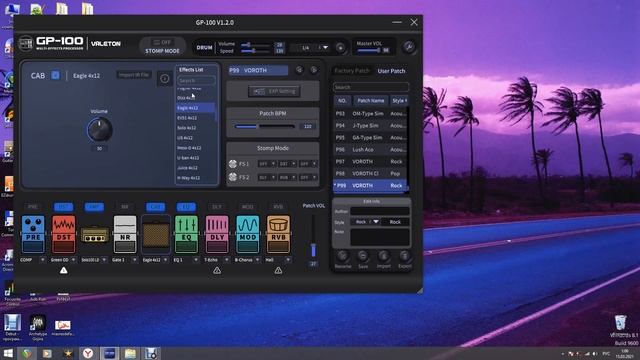
Task: Disable the EQ module toggle
Action: pyautogui.click(x=186, y=207)
